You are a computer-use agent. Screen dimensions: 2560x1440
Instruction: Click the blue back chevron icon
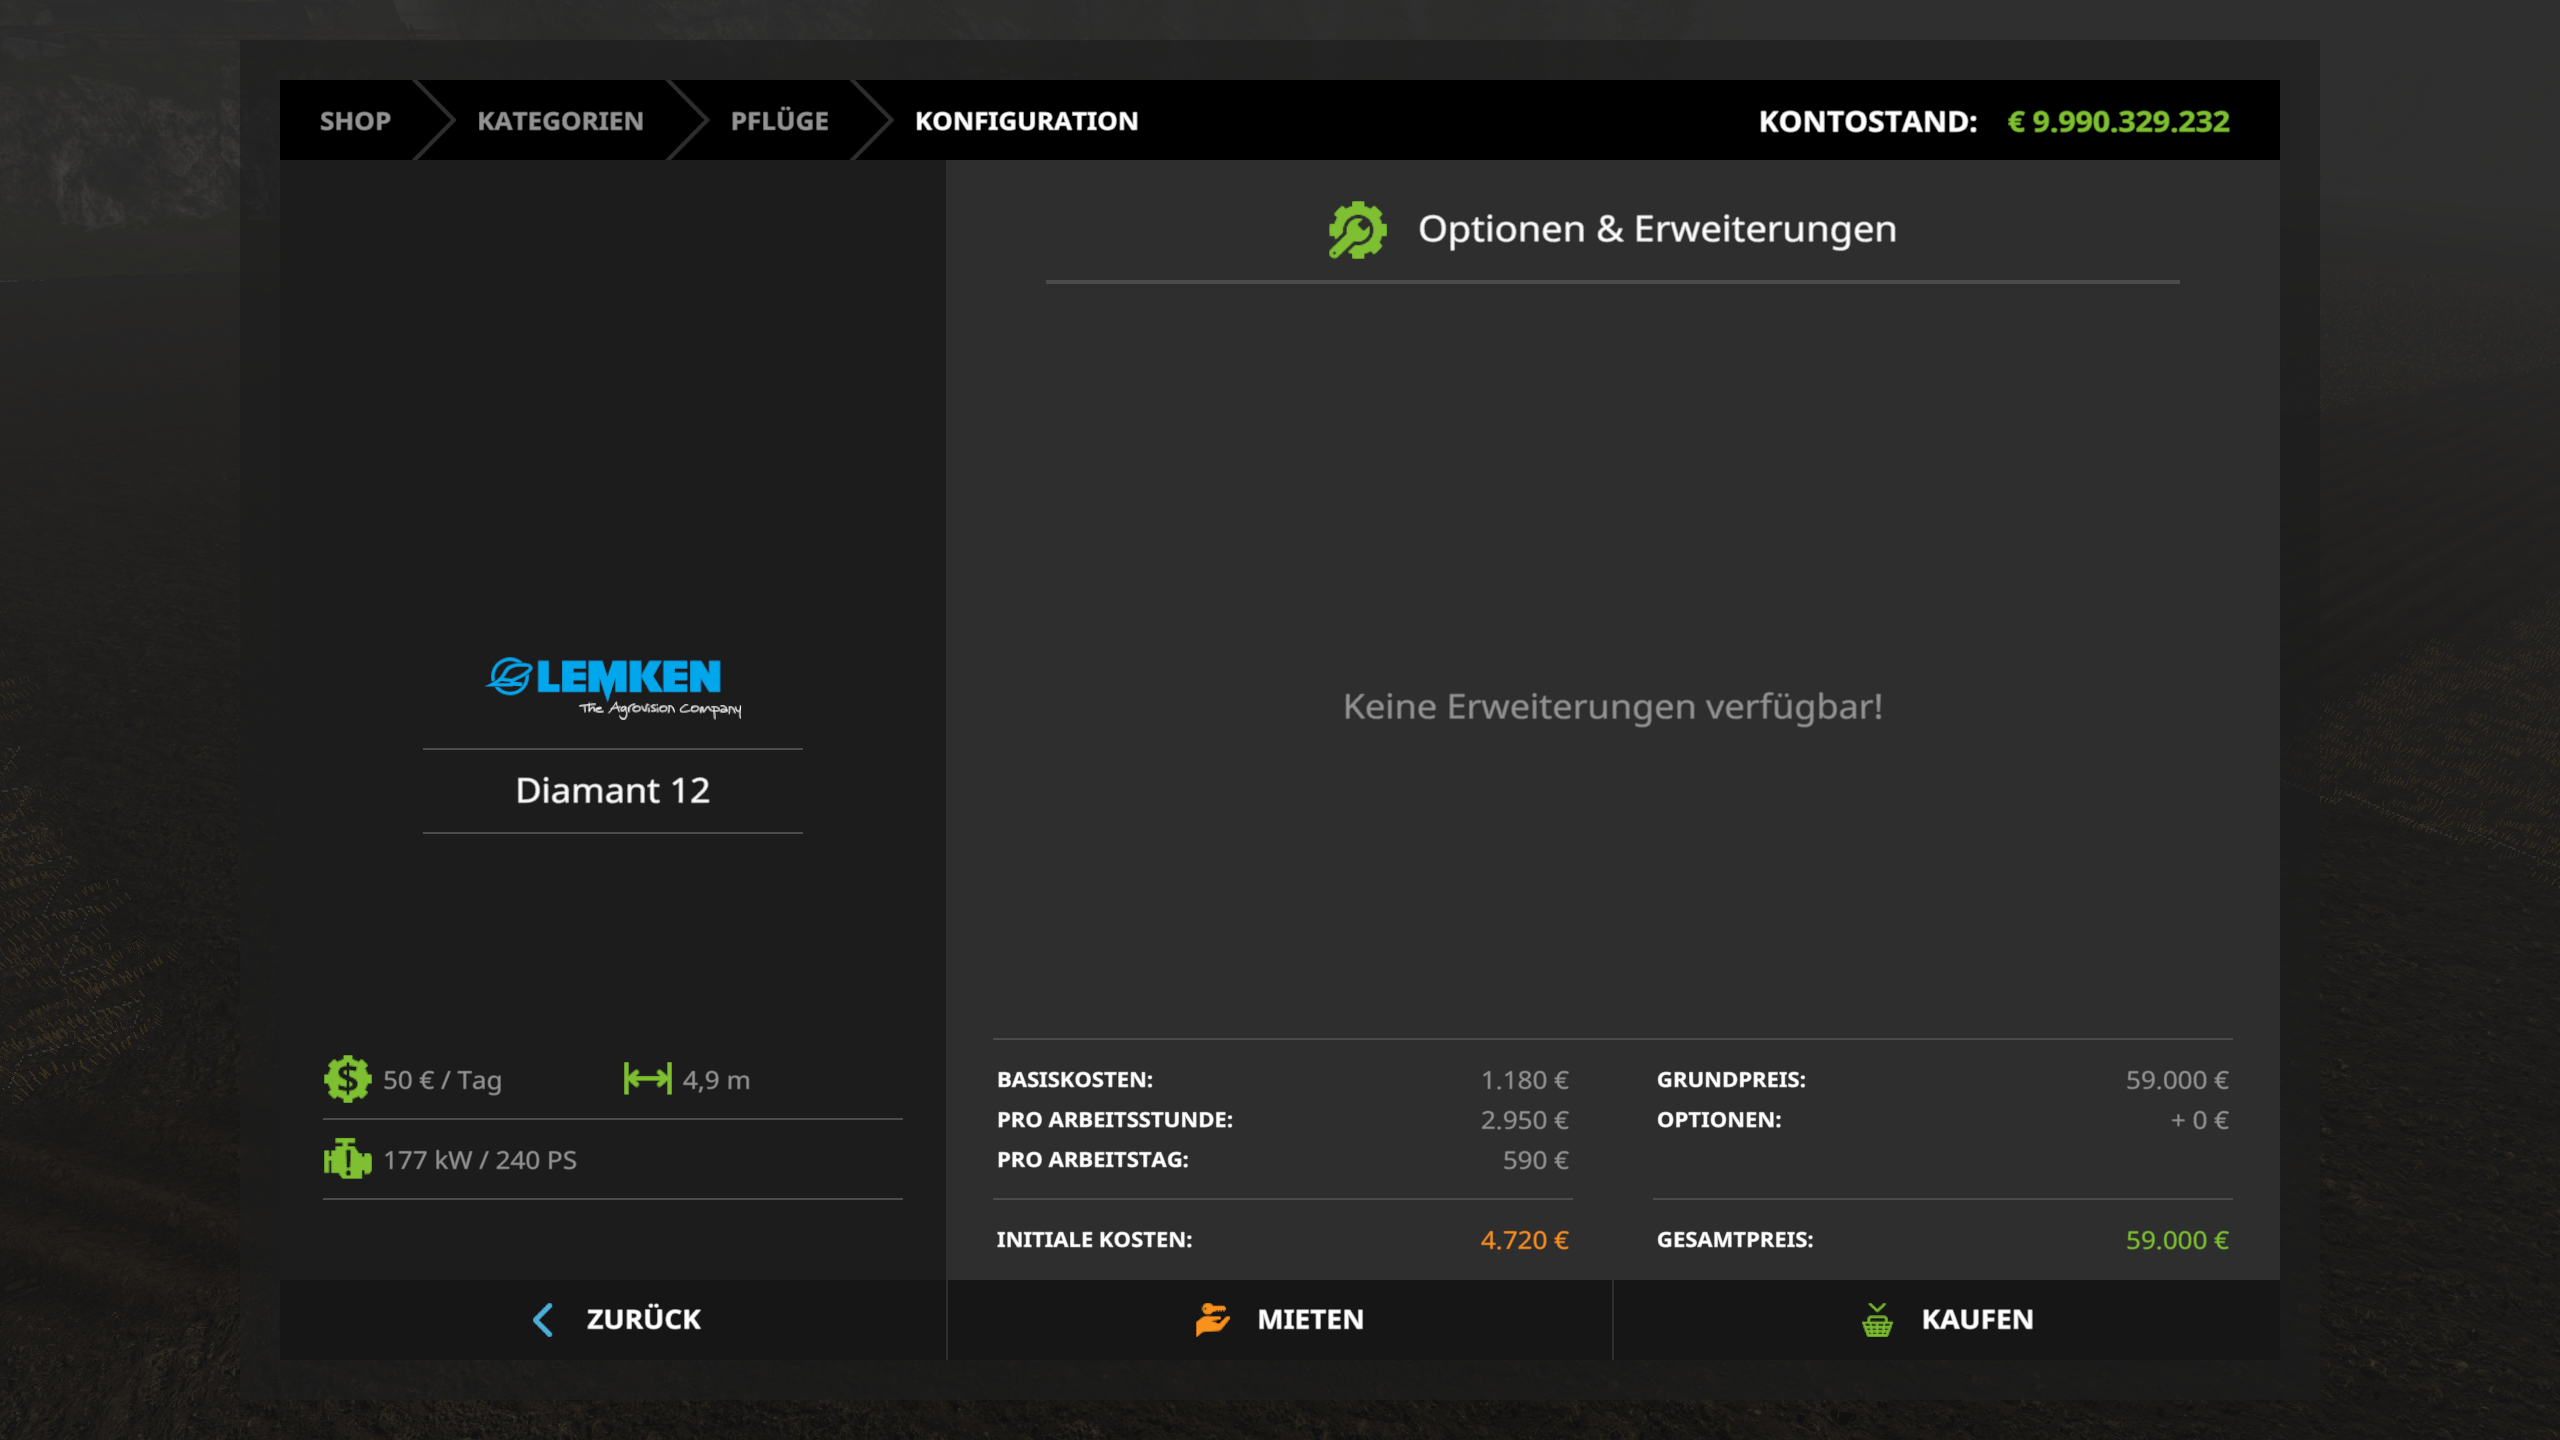pos(543,1319)
